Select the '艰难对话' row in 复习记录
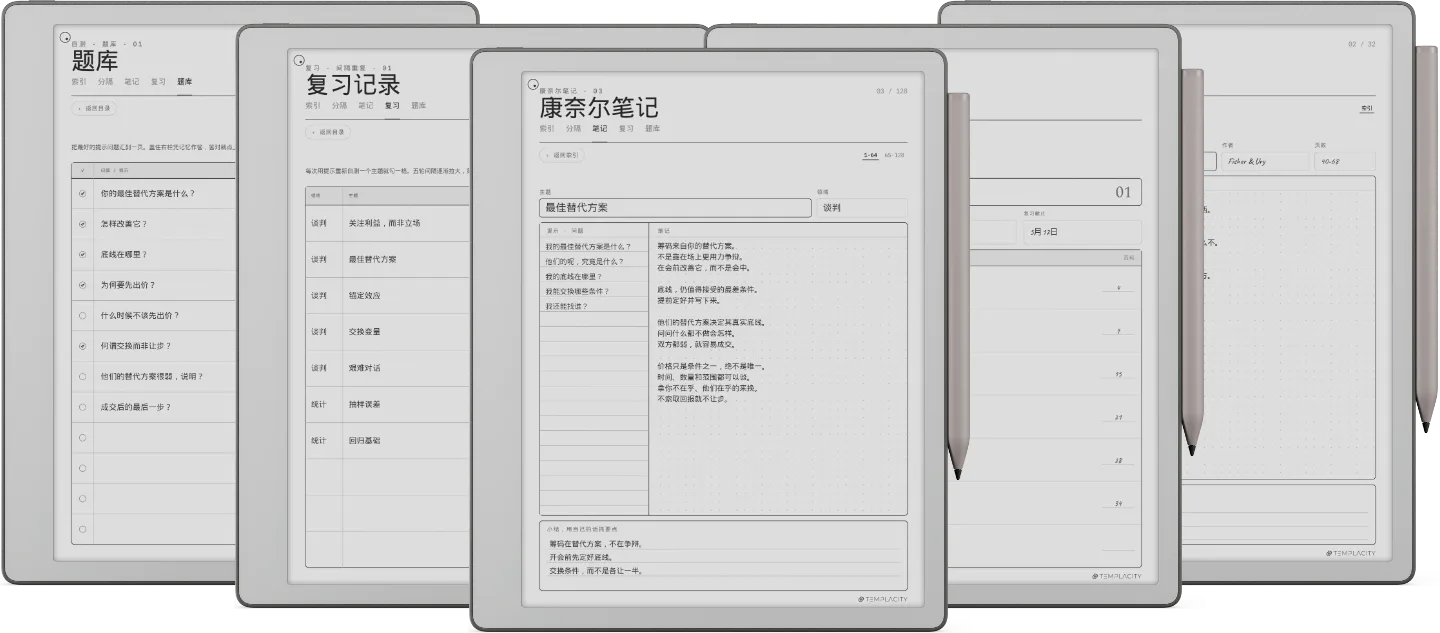Viewport: 1440px width, 633px height. pos(387,368)
